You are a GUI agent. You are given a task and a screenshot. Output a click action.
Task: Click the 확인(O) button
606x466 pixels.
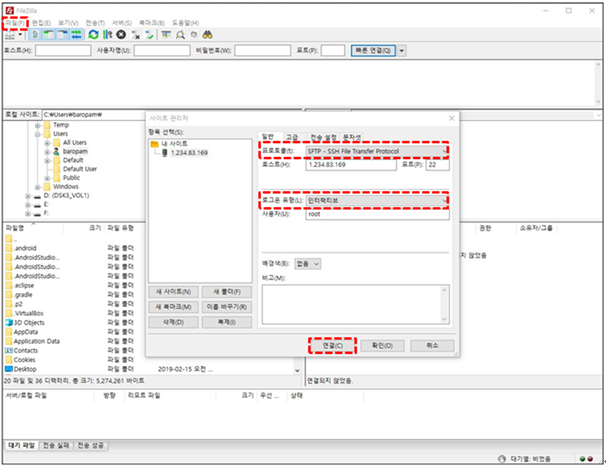[x=383, y=346]
